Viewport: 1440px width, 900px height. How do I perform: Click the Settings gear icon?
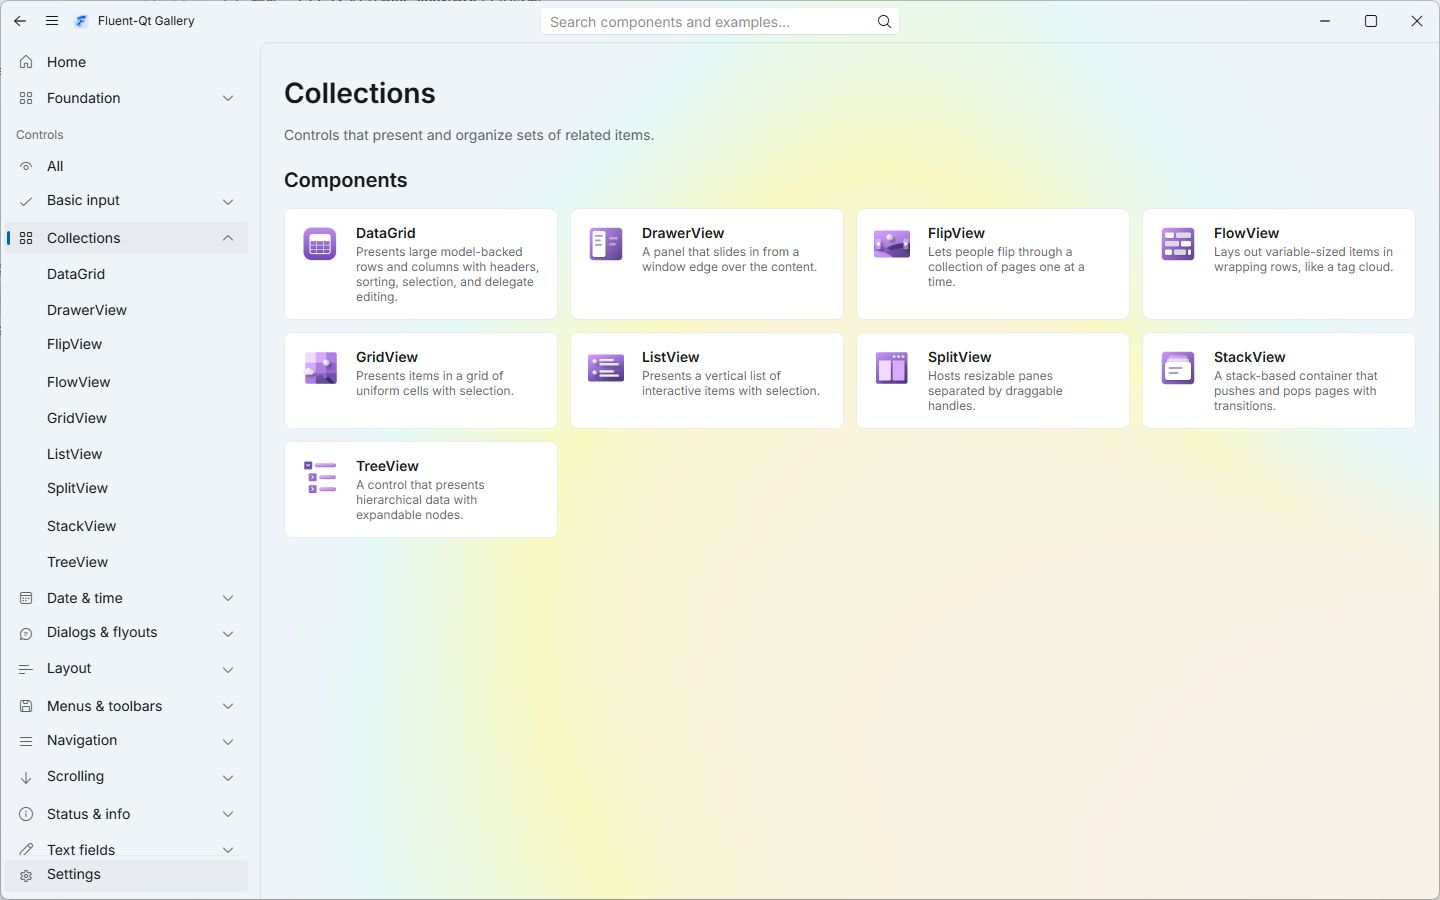point(26,875)
